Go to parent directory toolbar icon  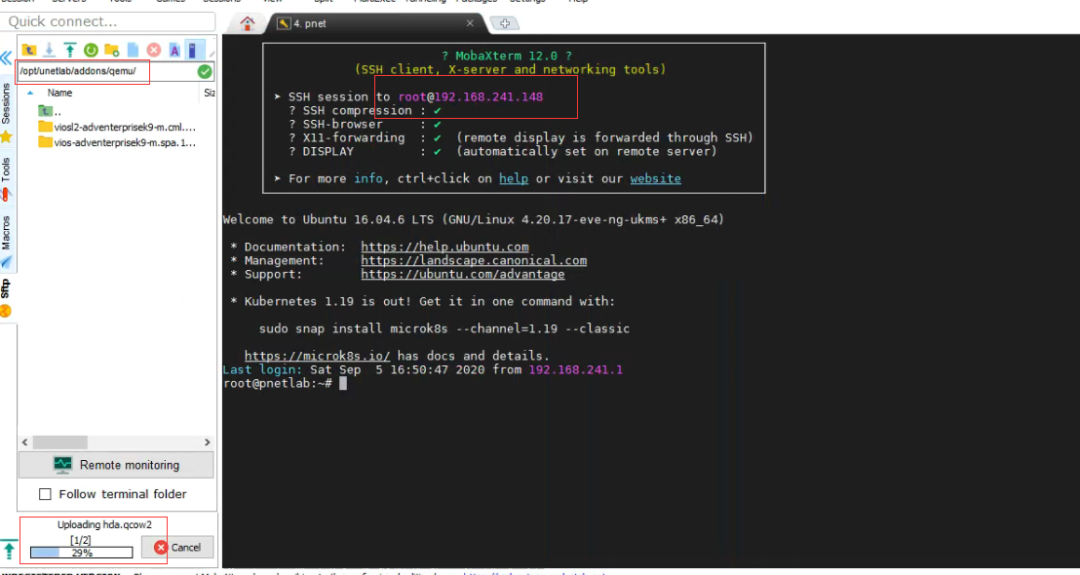pyautogui.click(x=29, y=50)
